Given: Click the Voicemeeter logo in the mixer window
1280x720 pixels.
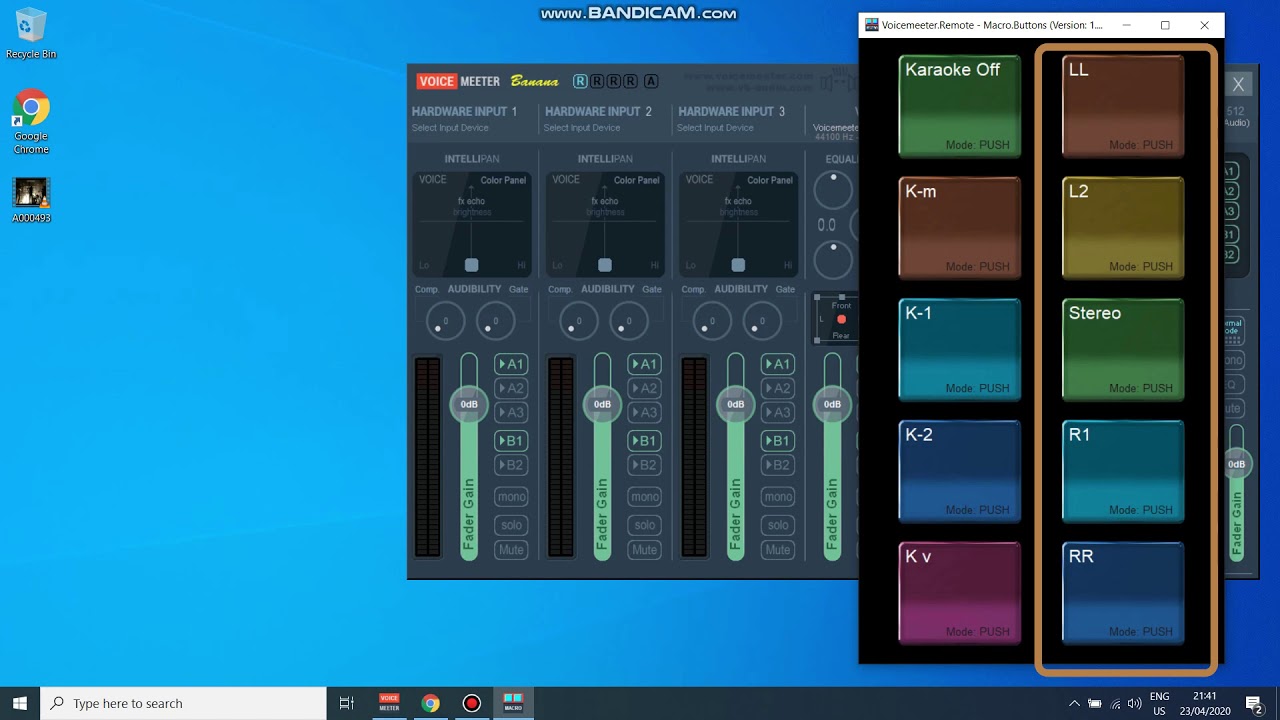Looking at the screenshot, I should coord(459,81).
